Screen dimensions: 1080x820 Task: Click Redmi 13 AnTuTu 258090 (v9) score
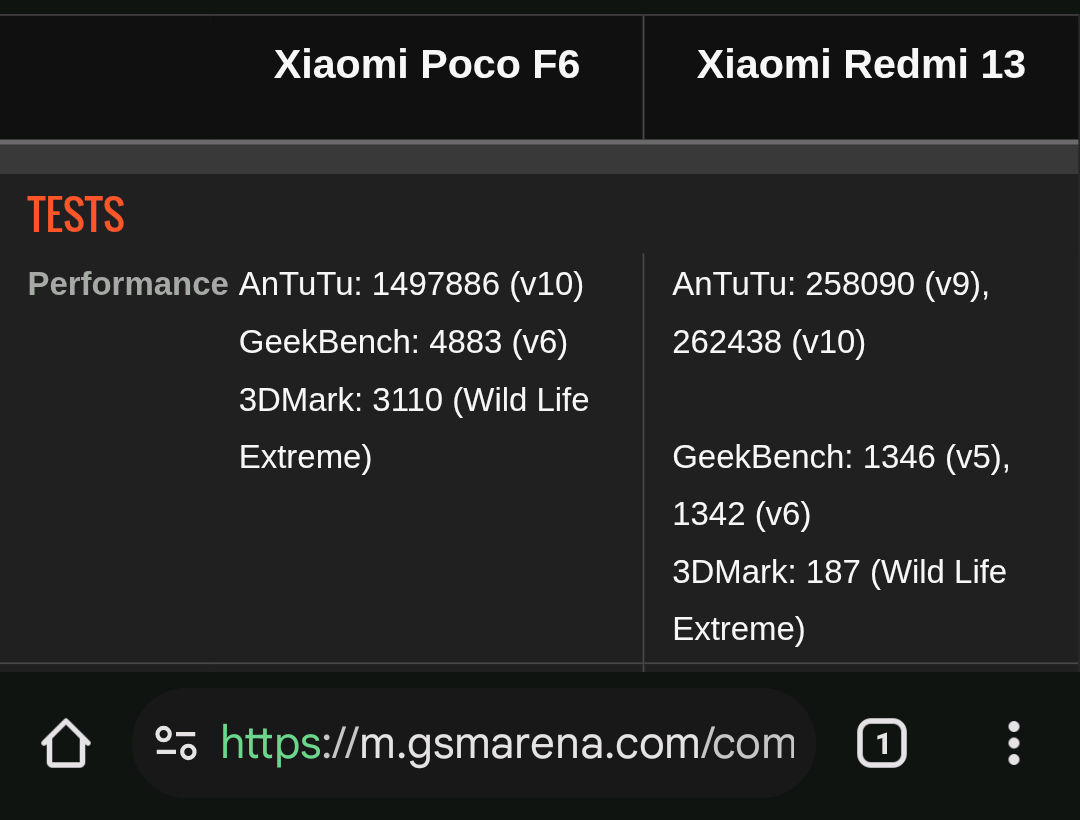(x=830, y=284)
